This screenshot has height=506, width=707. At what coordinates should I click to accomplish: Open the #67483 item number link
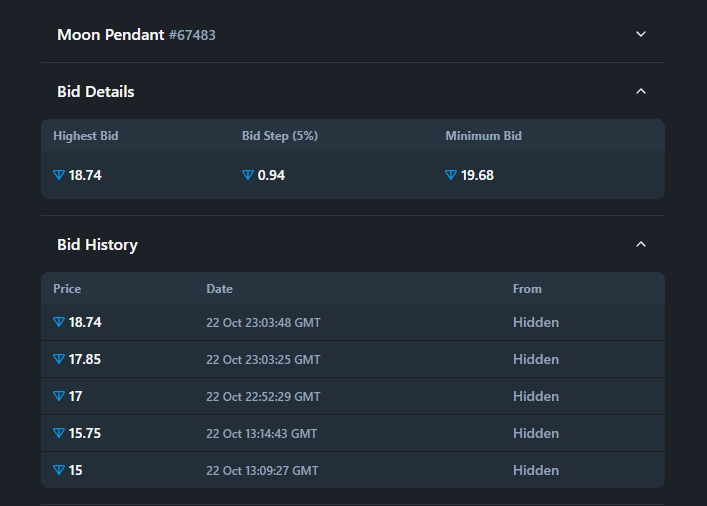(x=192, y=35)
